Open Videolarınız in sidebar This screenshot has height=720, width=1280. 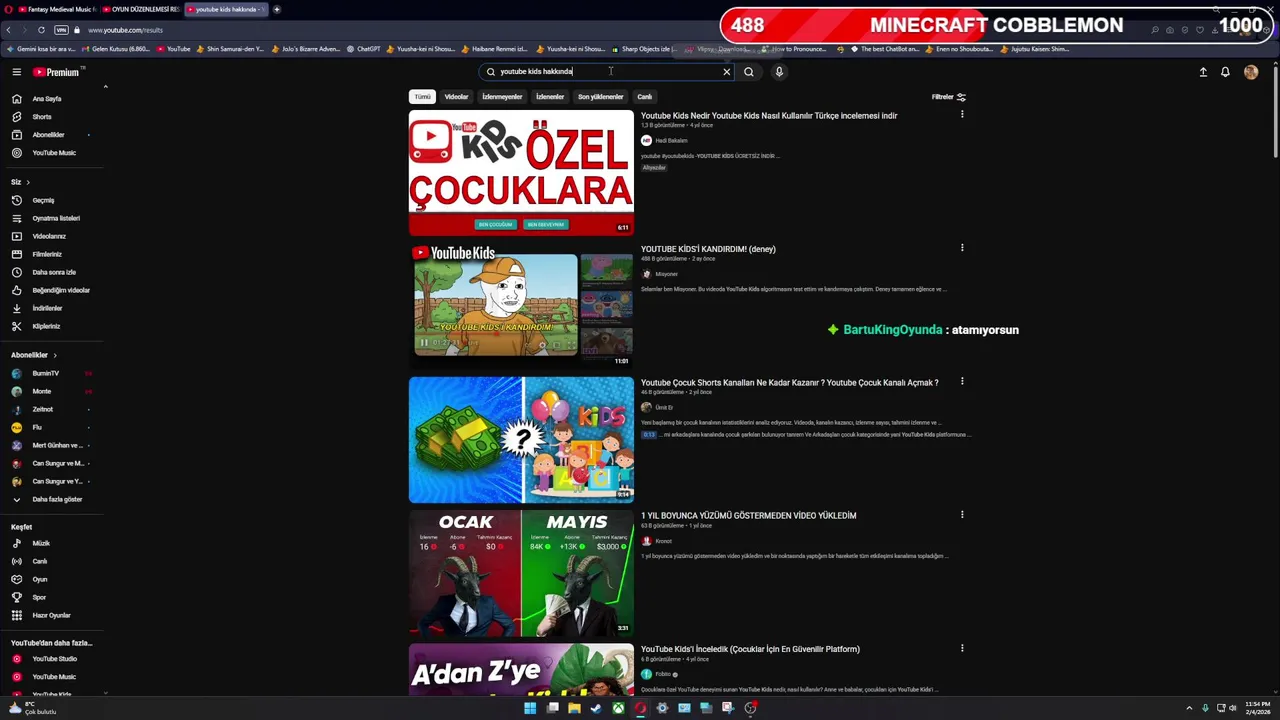tap(49, 236)
